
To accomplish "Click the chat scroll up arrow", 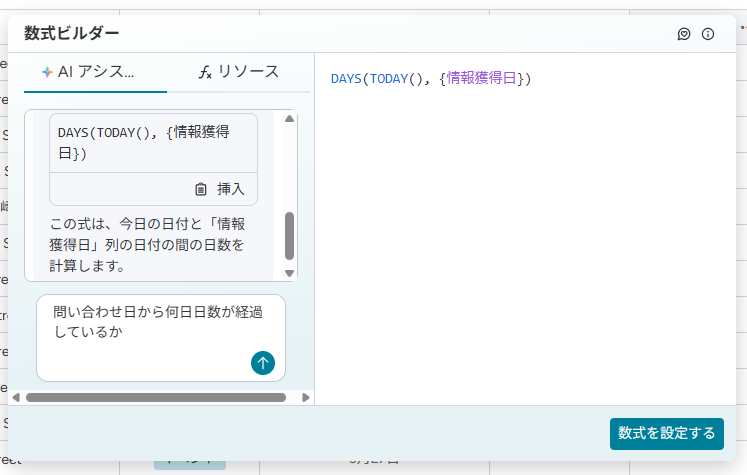I will 290,119.
